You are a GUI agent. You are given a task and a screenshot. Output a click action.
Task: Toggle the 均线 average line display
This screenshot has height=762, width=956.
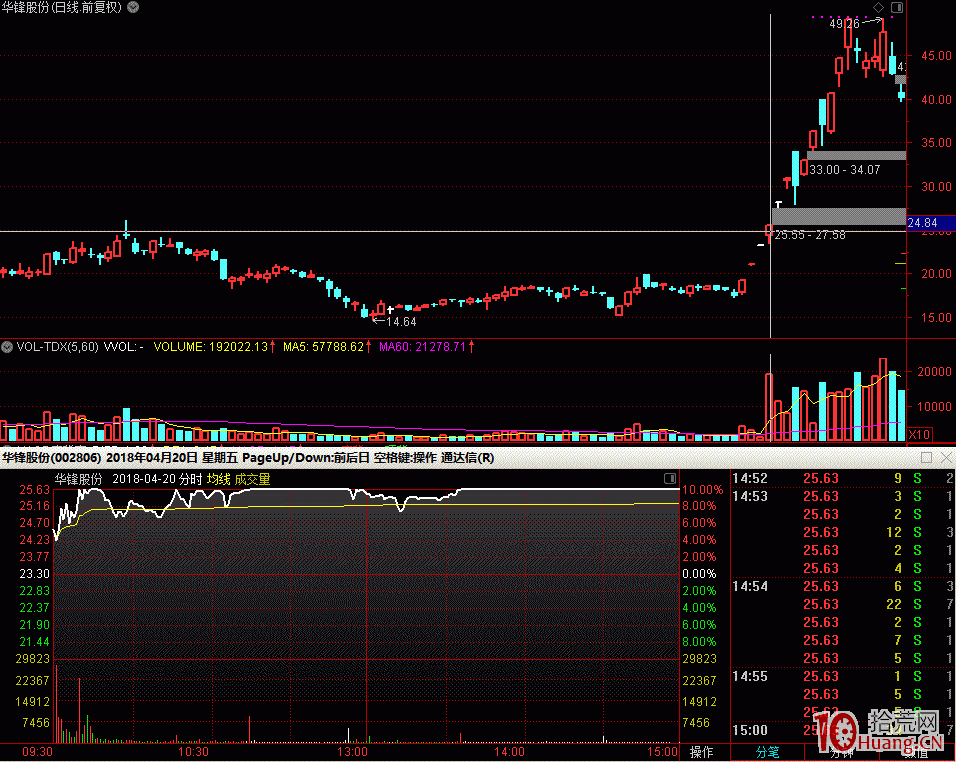[218, 479]
